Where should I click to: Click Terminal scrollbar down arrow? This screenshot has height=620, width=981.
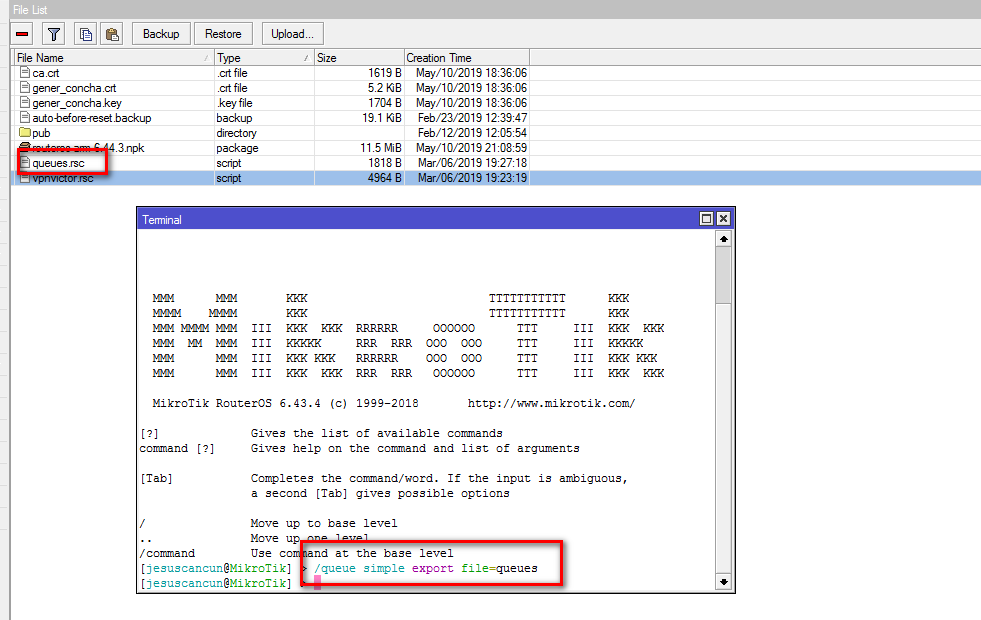click(x=723, y=582)
